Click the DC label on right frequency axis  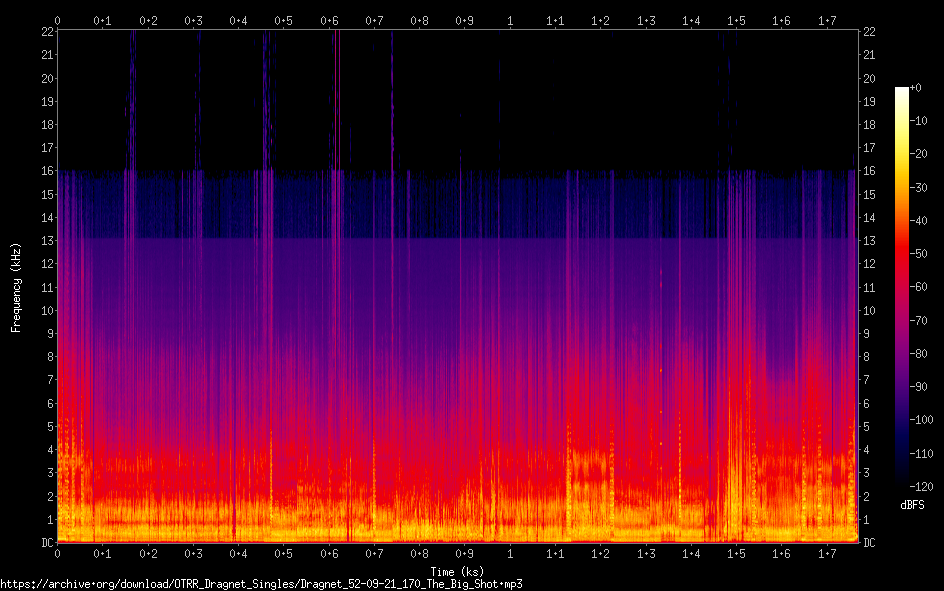(x=870, y=543)
